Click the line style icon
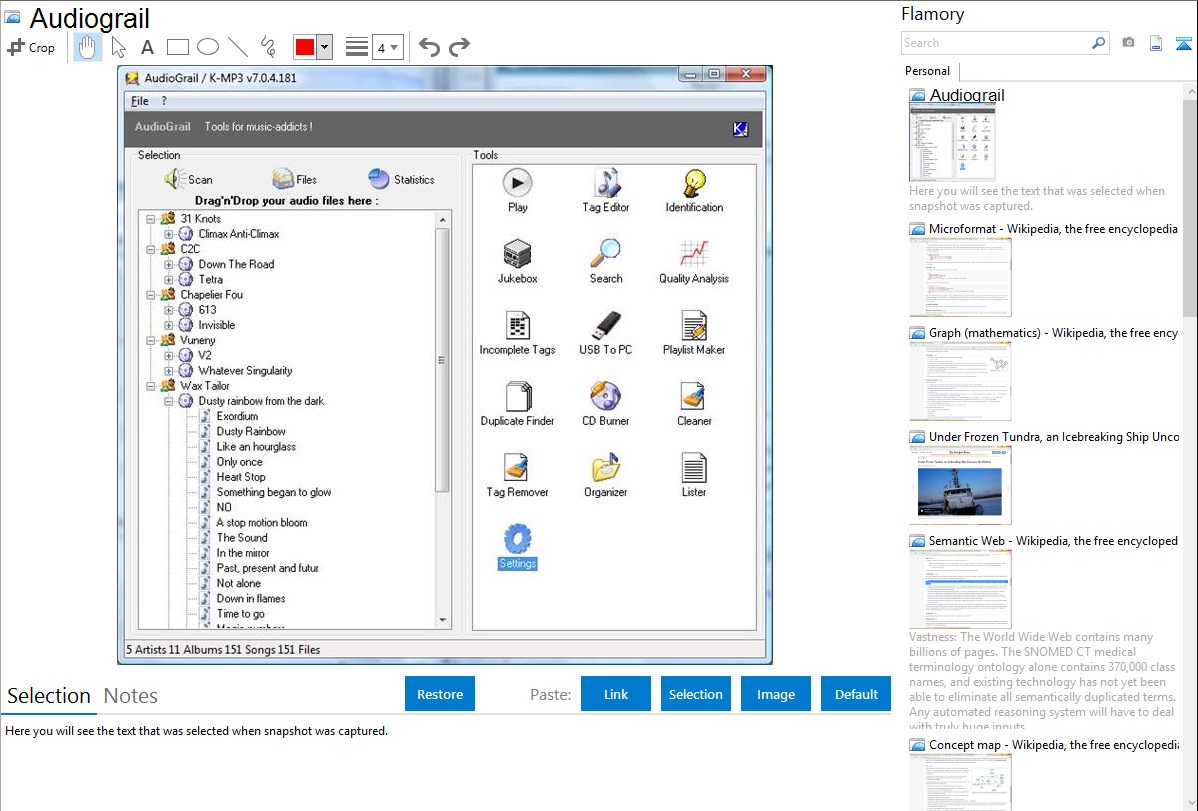The image size is (1198, 811). pos(357,47)
